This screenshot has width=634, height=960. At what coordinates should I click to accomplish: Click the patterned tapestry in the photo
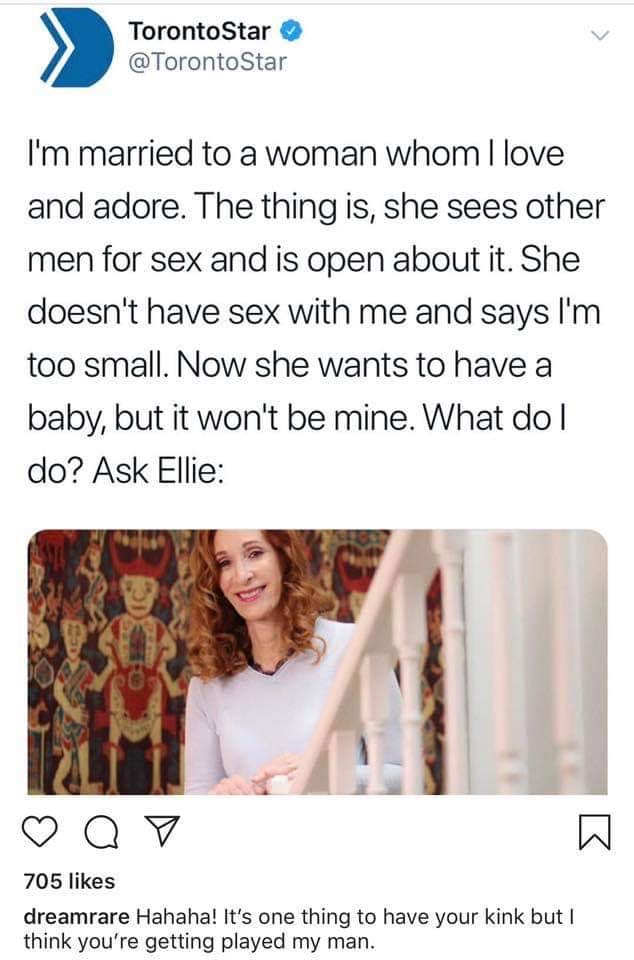110,662
